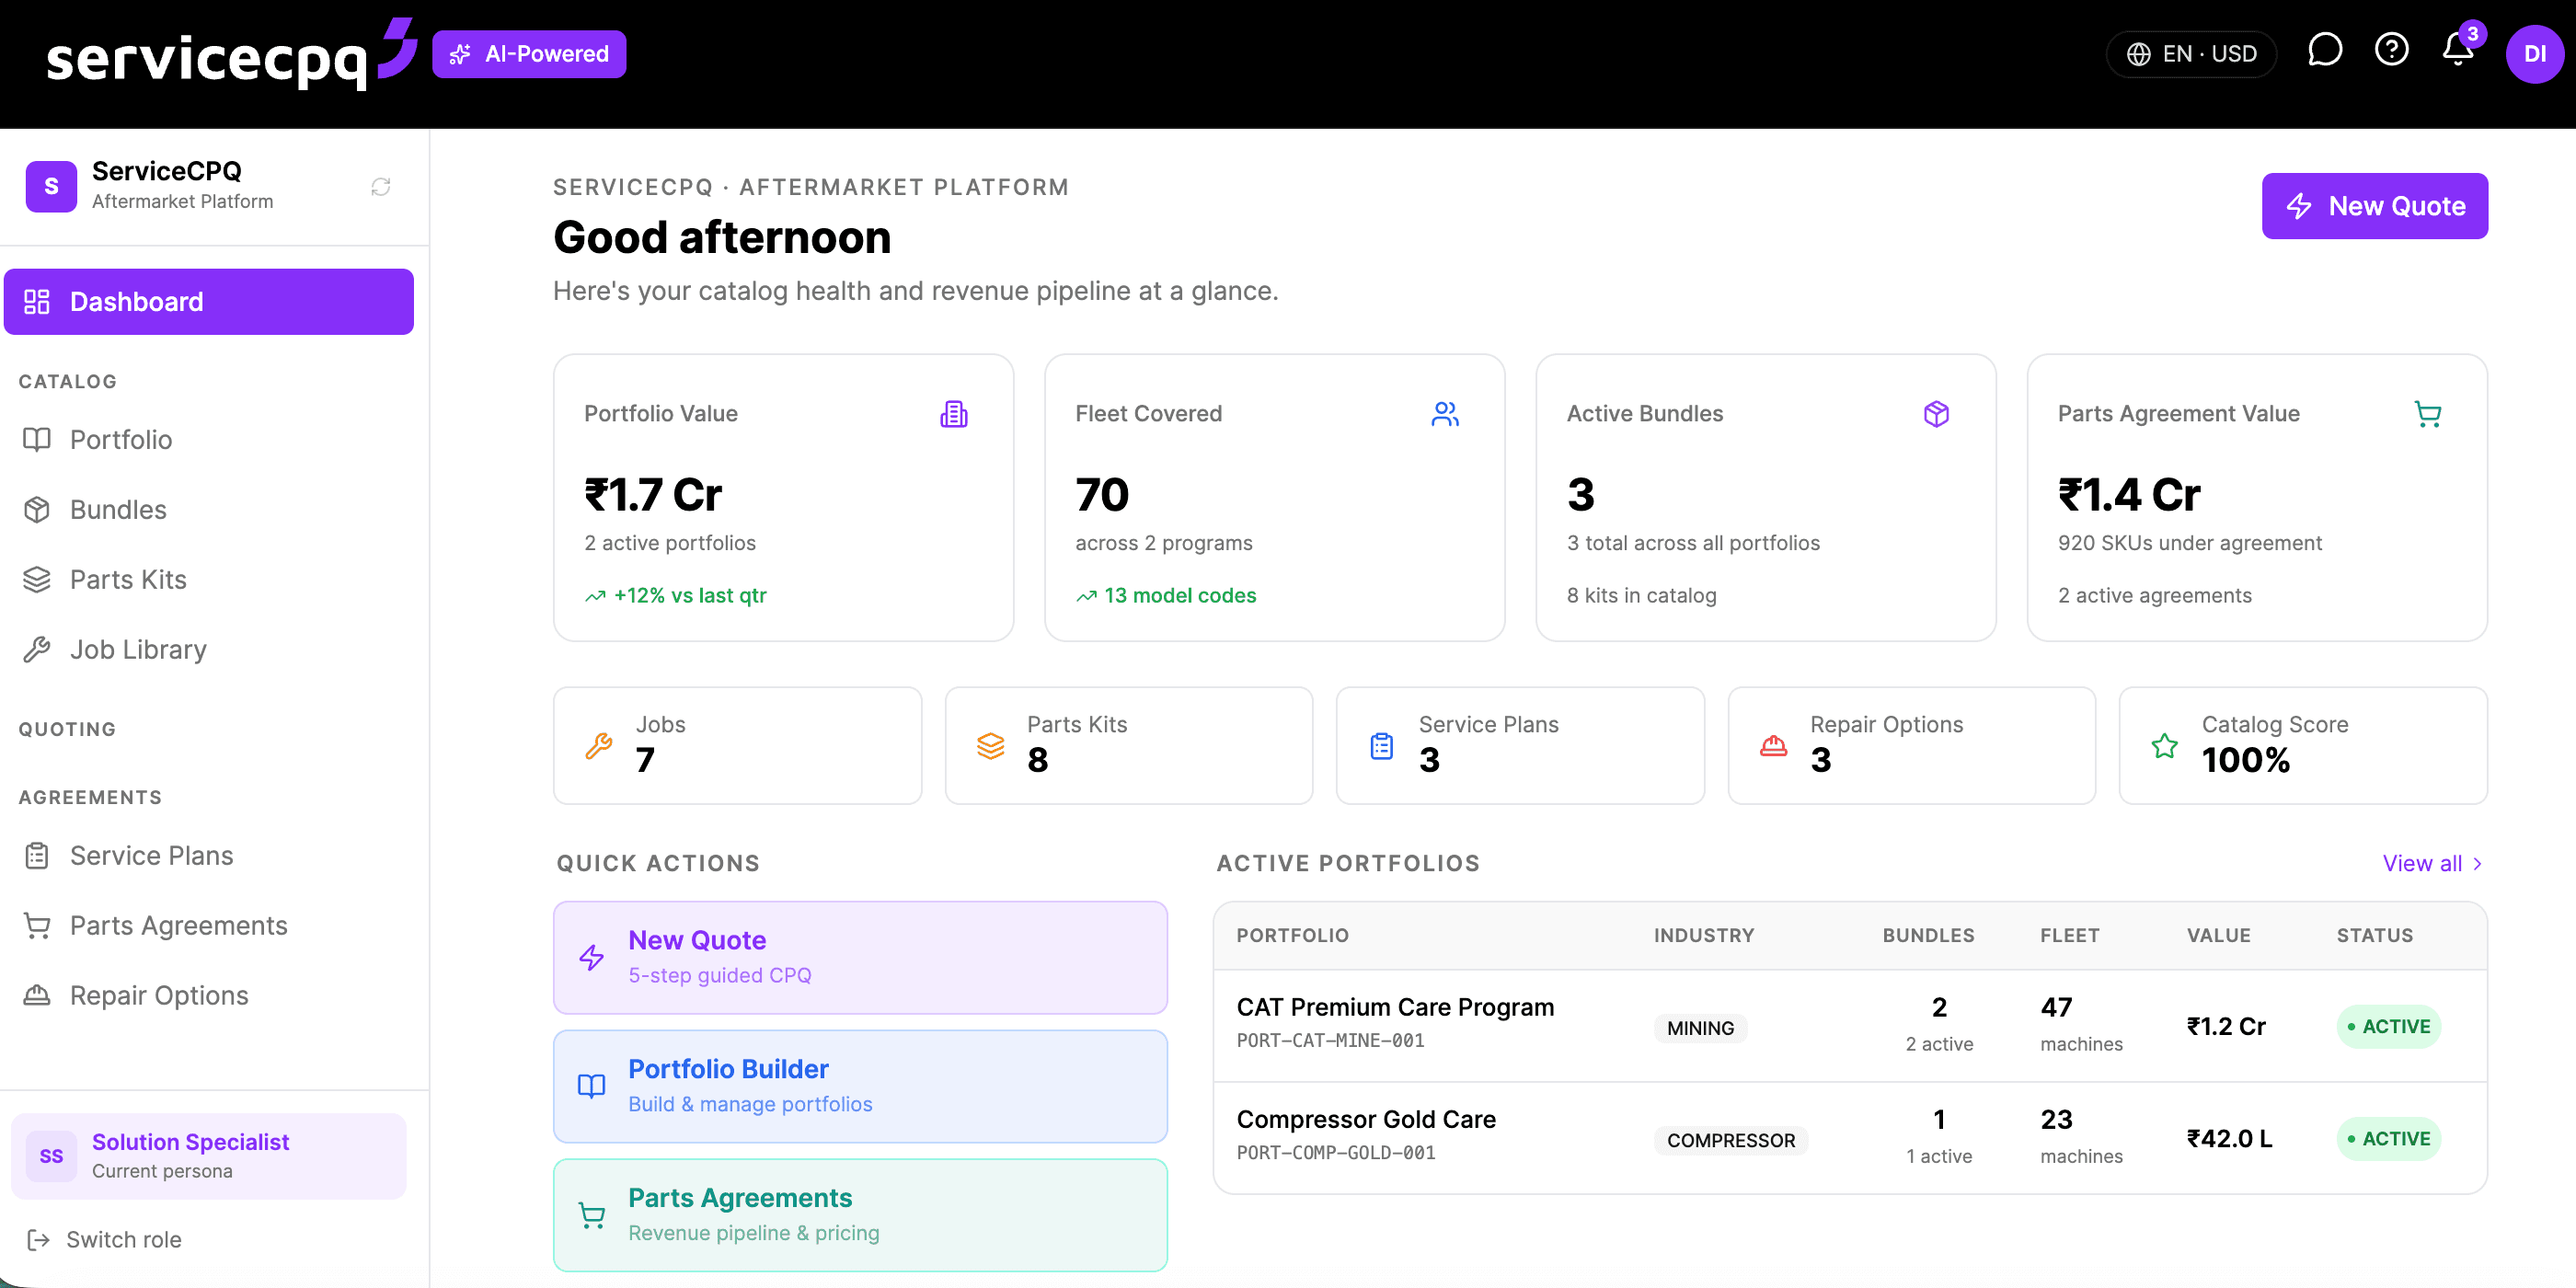Viewport: 2576px width, 1288px height.
Task: Open the help question mark icon
Action: (x=2391, y=50)
